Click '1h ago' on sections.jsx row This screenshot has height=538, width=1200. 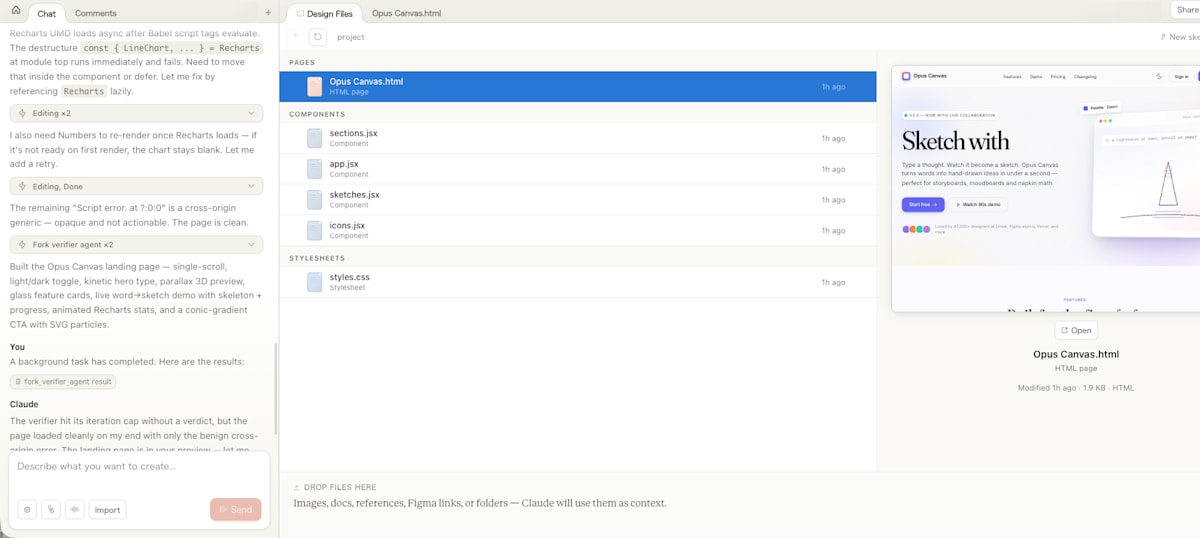click(833, 138)
